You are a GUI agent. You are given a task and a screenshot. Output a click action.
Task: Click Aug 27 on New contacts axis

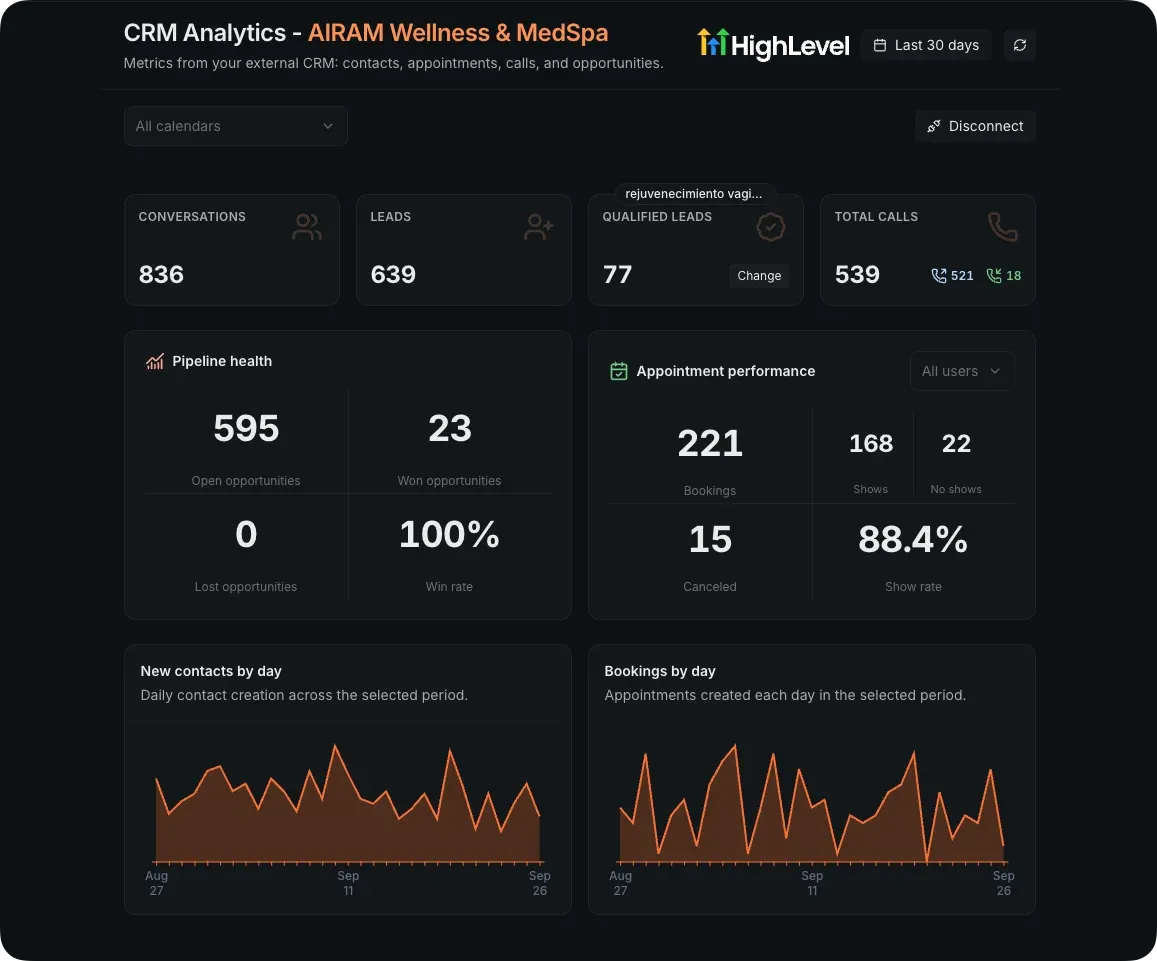click(x=156, y=883)
